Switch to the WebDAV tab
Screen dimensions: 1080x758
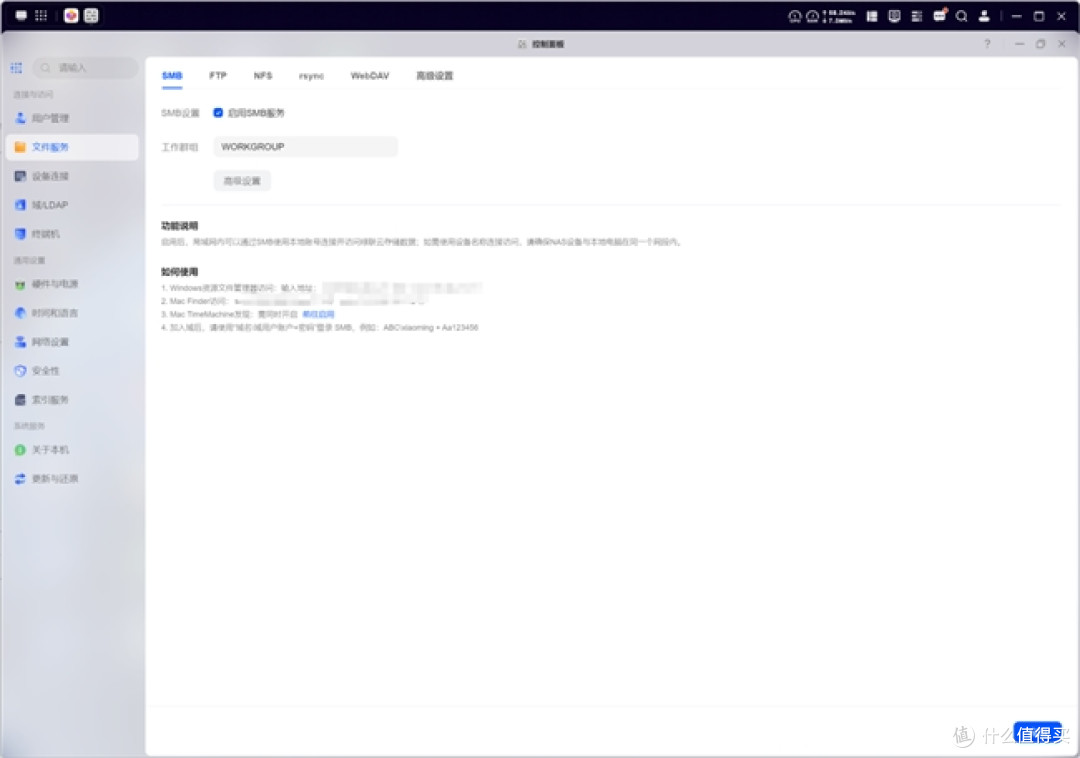[x=370, y=76]
